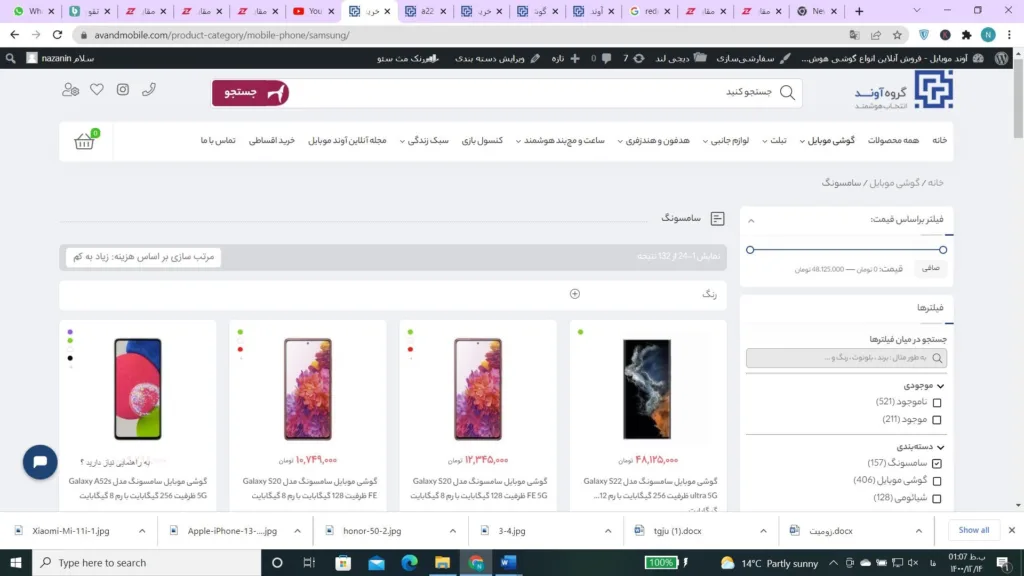Select the purple color dot on Galaxy A52s
1024x576 pixels.
(71, 332)
